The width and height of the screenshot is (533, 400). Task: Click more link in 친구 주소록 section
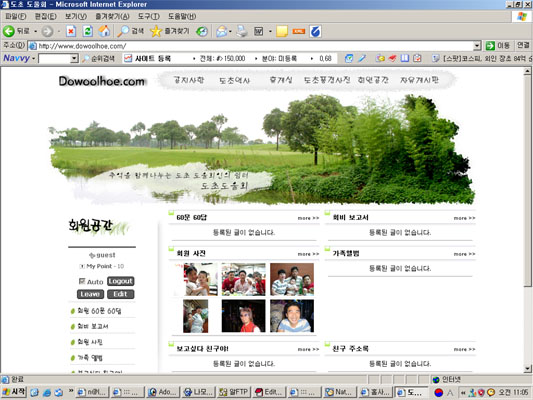point(464,349)
